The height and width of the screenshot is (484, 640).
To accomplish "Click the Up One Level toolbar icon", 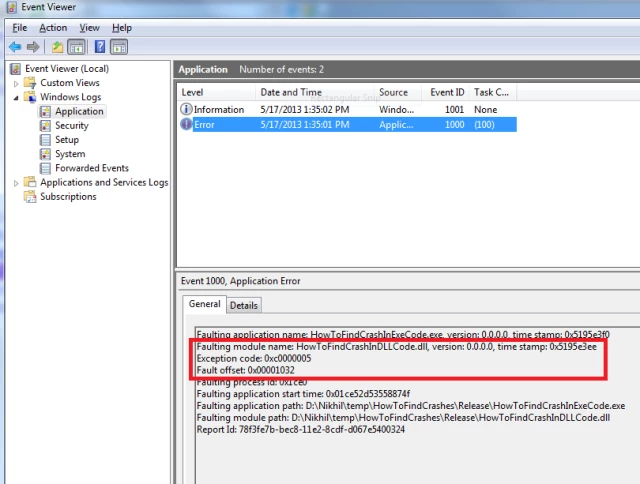I will [57, 47].
